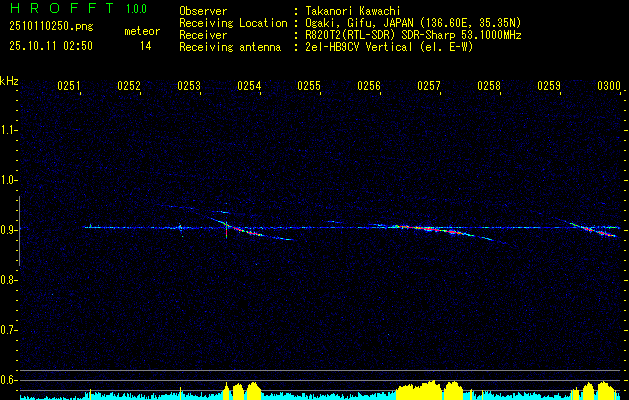Click the meteor count 14
The height and width of the screenshot is (400, 629).
[x=146, y=46]
